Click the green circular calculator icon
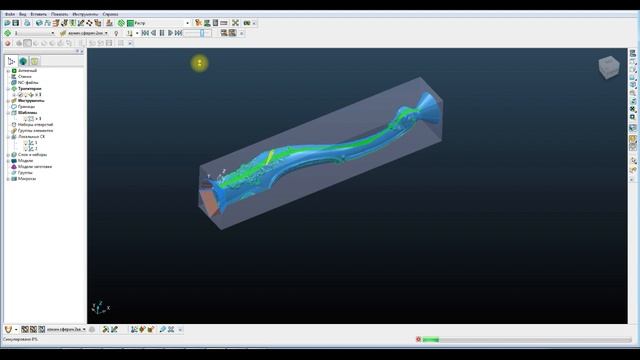The image size is (640, 360). 121,23
